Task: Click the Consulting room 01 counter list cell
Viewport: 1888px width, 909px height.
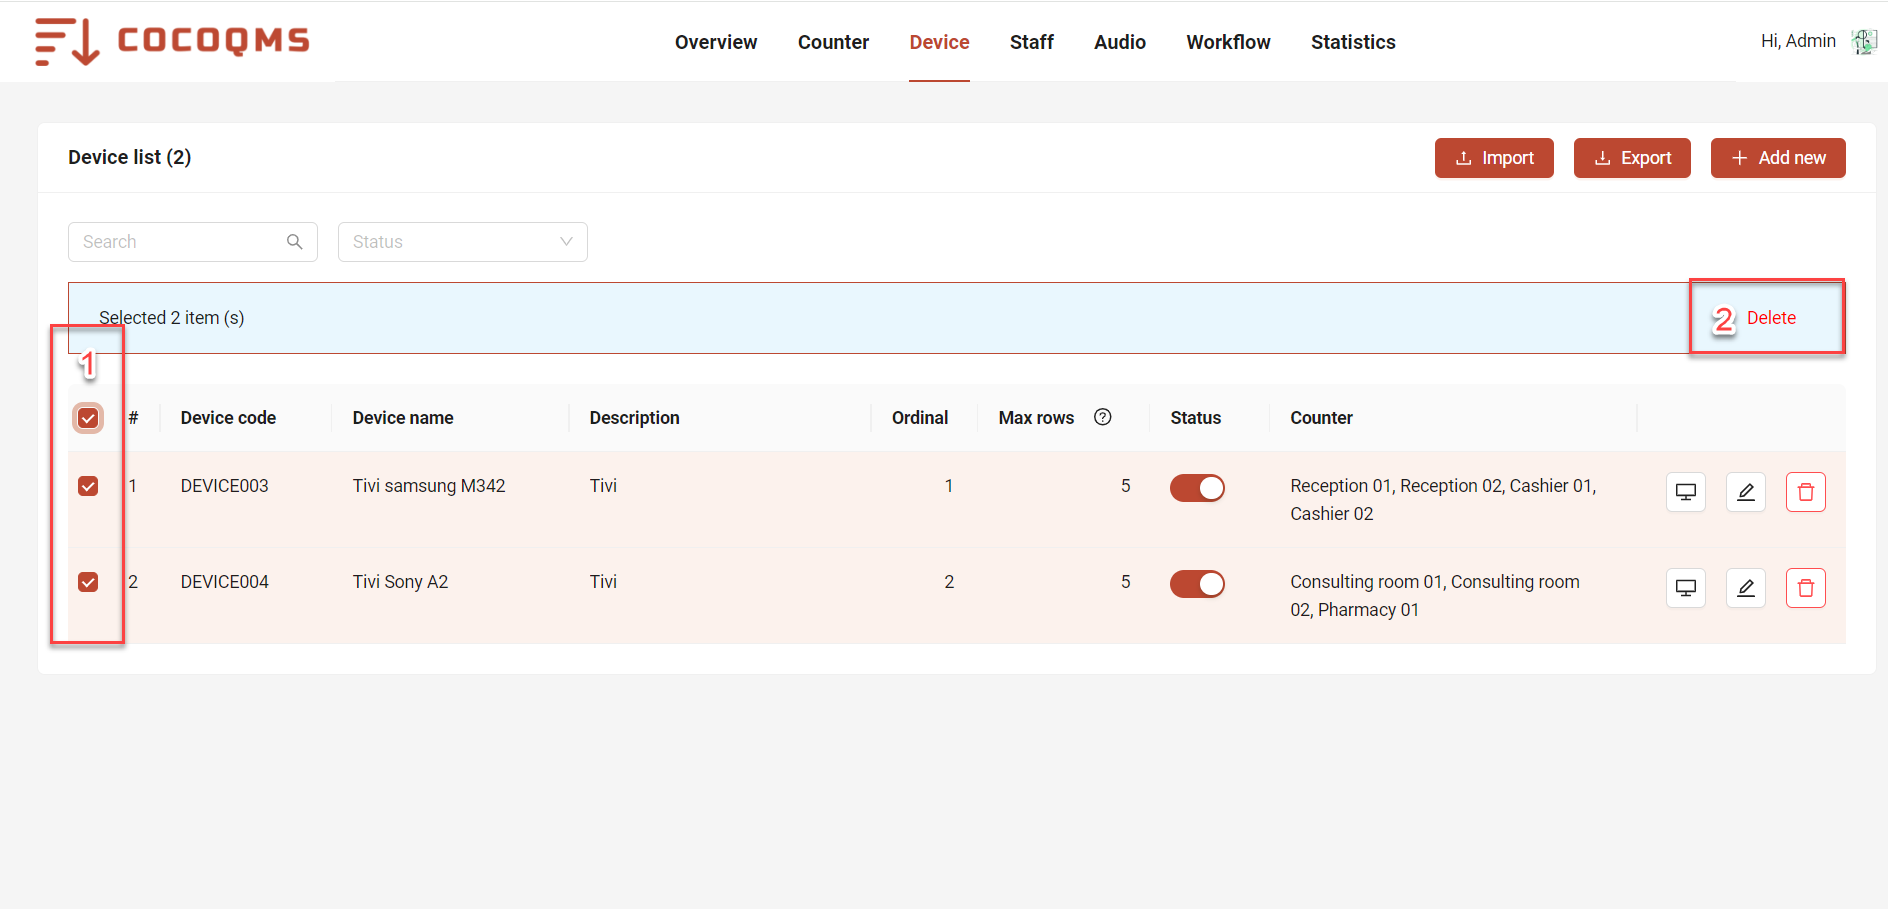Action: pyautogui.click(x=1435, y=596)
